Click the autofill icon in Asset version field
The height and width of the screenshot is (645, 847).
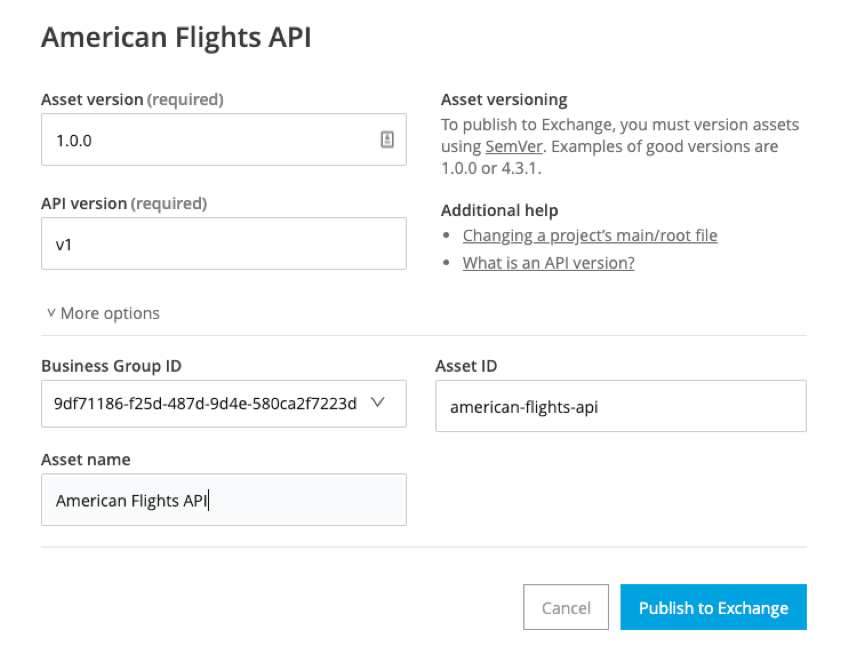point(387,139)
